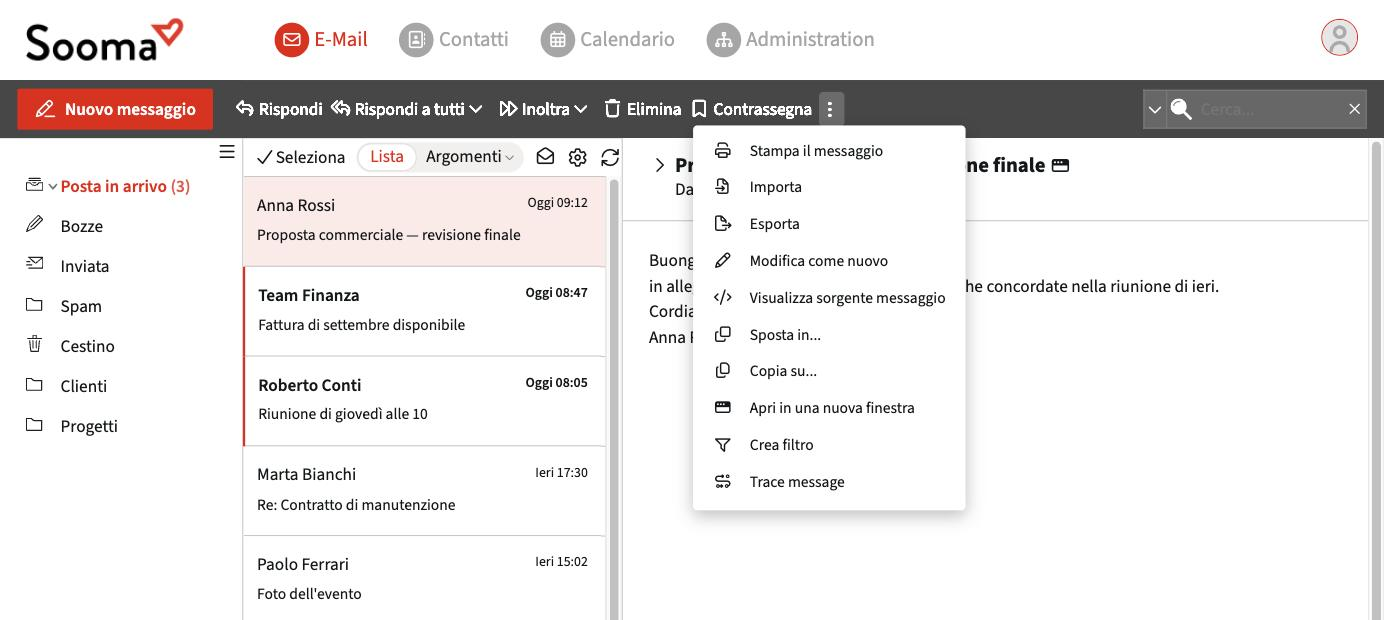Image resolution: width=1384 pixels, height=620 pixels.
Task: Click Seleziona in the list toolbar
Action: [301, 157]
